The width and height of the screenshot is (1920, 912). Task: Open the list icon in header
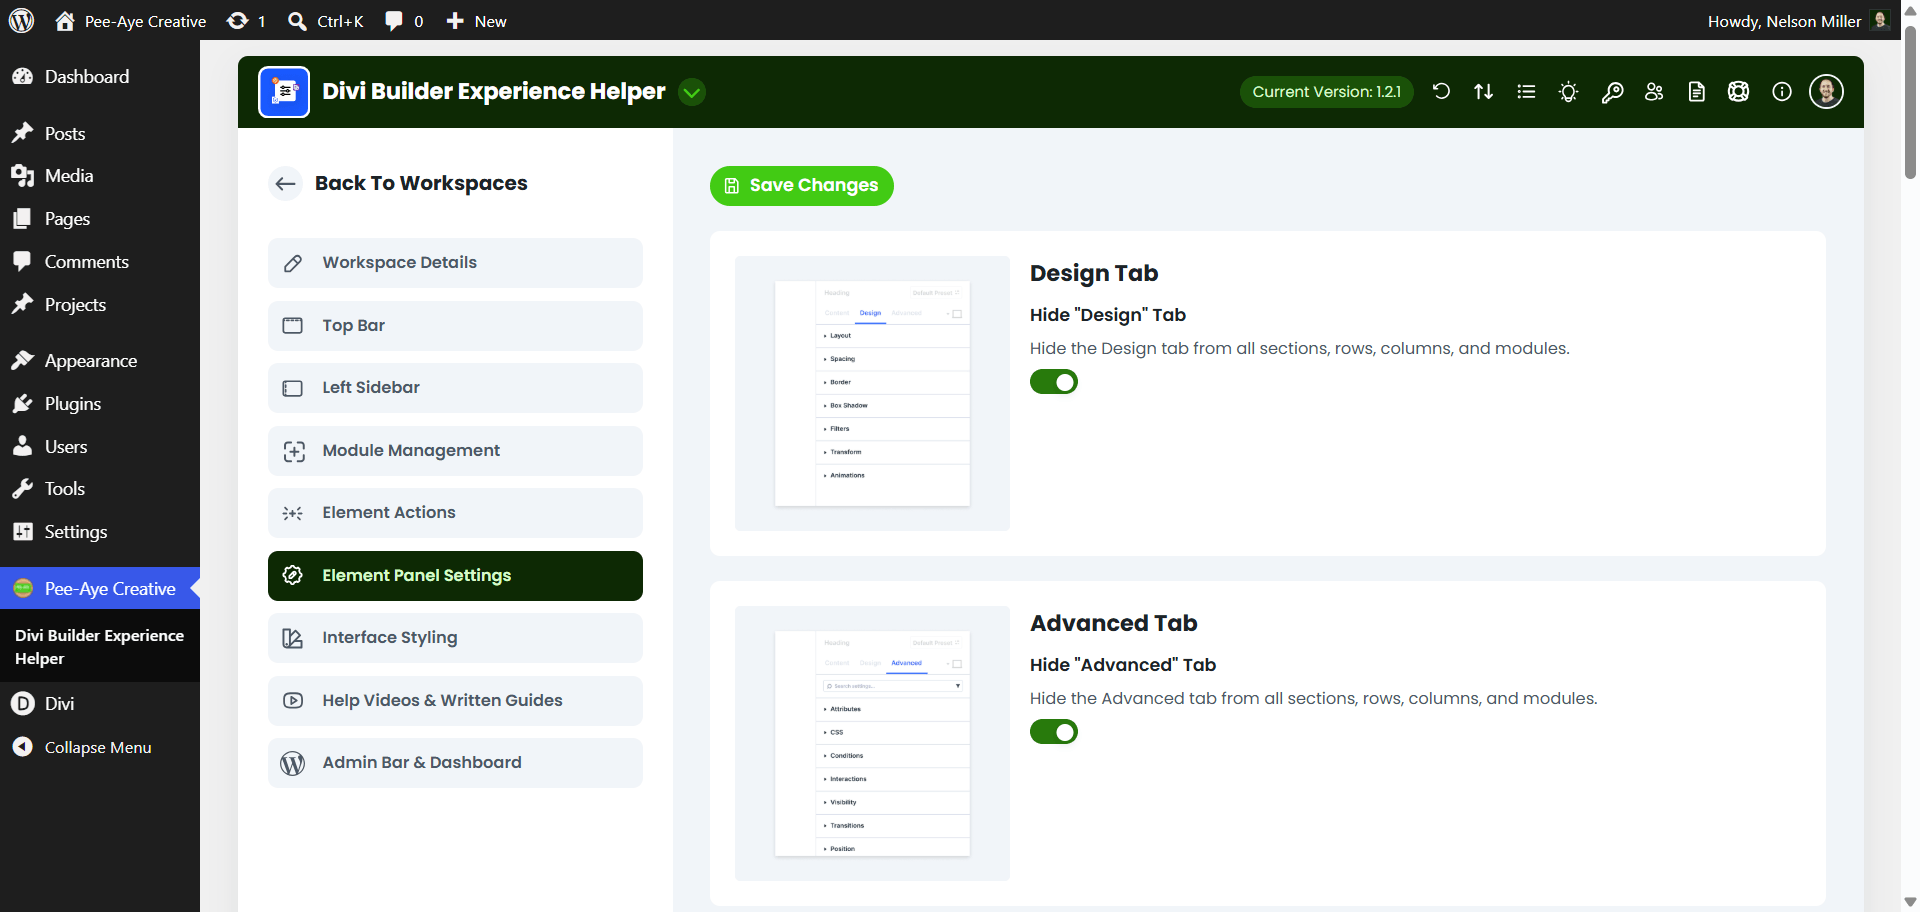(x=1526, y=92)
